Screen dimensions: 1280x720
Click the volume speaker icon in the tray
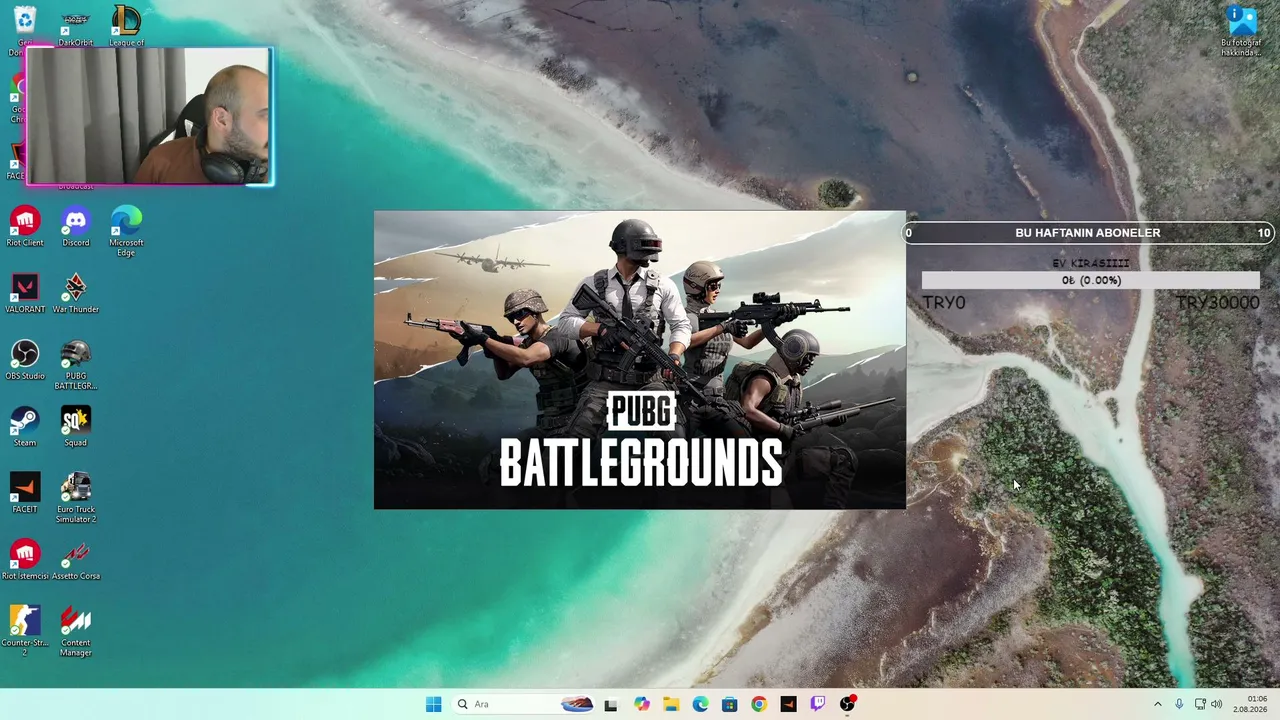pos(1217,704)
